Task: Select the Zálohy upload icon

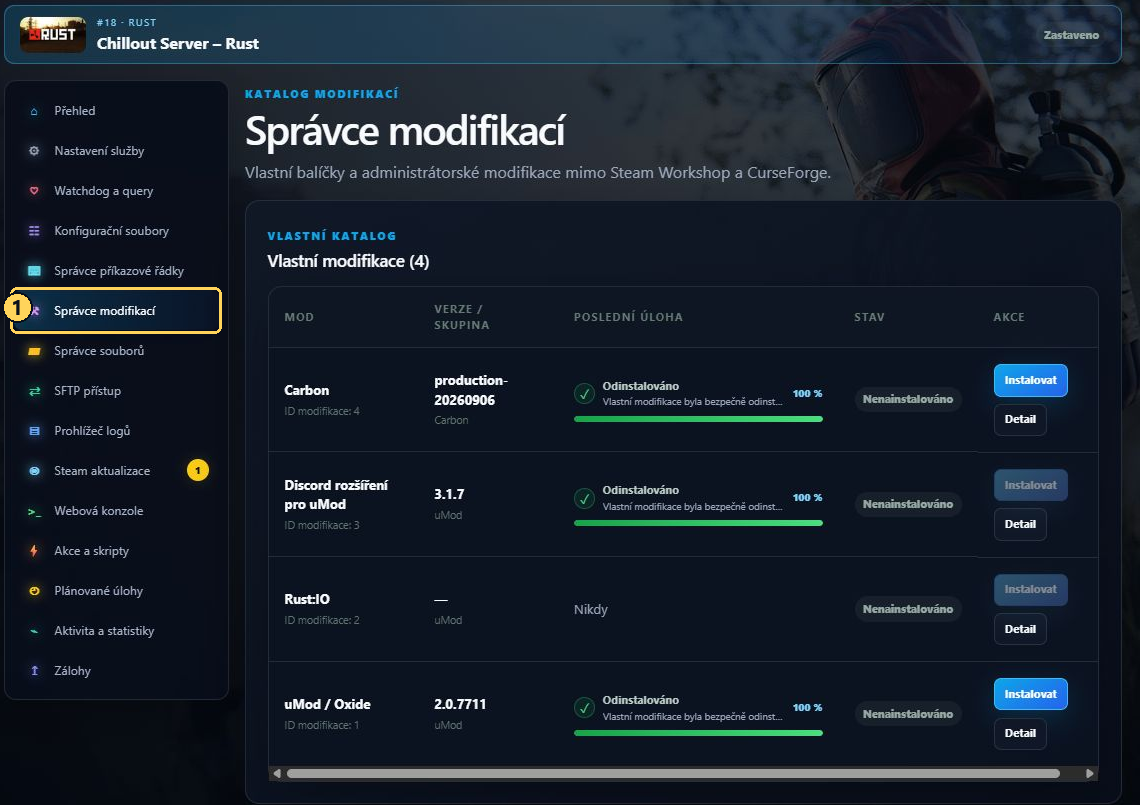Action: [x=33, y=670]
